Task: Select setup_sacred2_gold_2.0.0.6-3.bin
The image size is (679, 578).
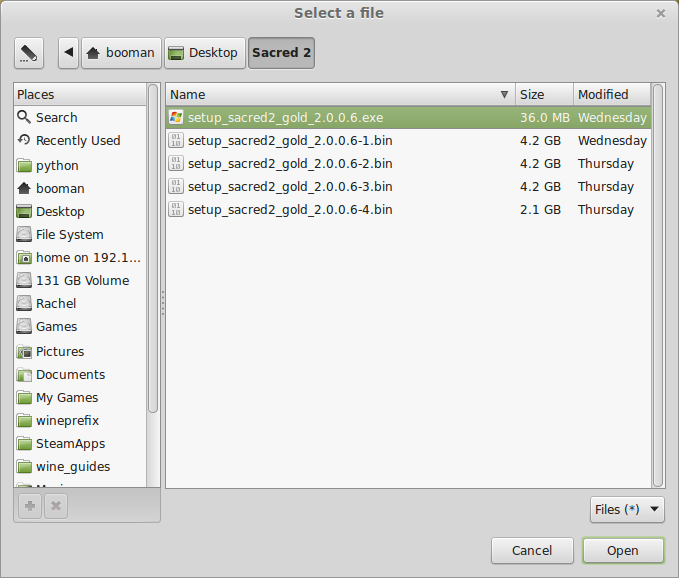Action: click(x=408, y=186)
